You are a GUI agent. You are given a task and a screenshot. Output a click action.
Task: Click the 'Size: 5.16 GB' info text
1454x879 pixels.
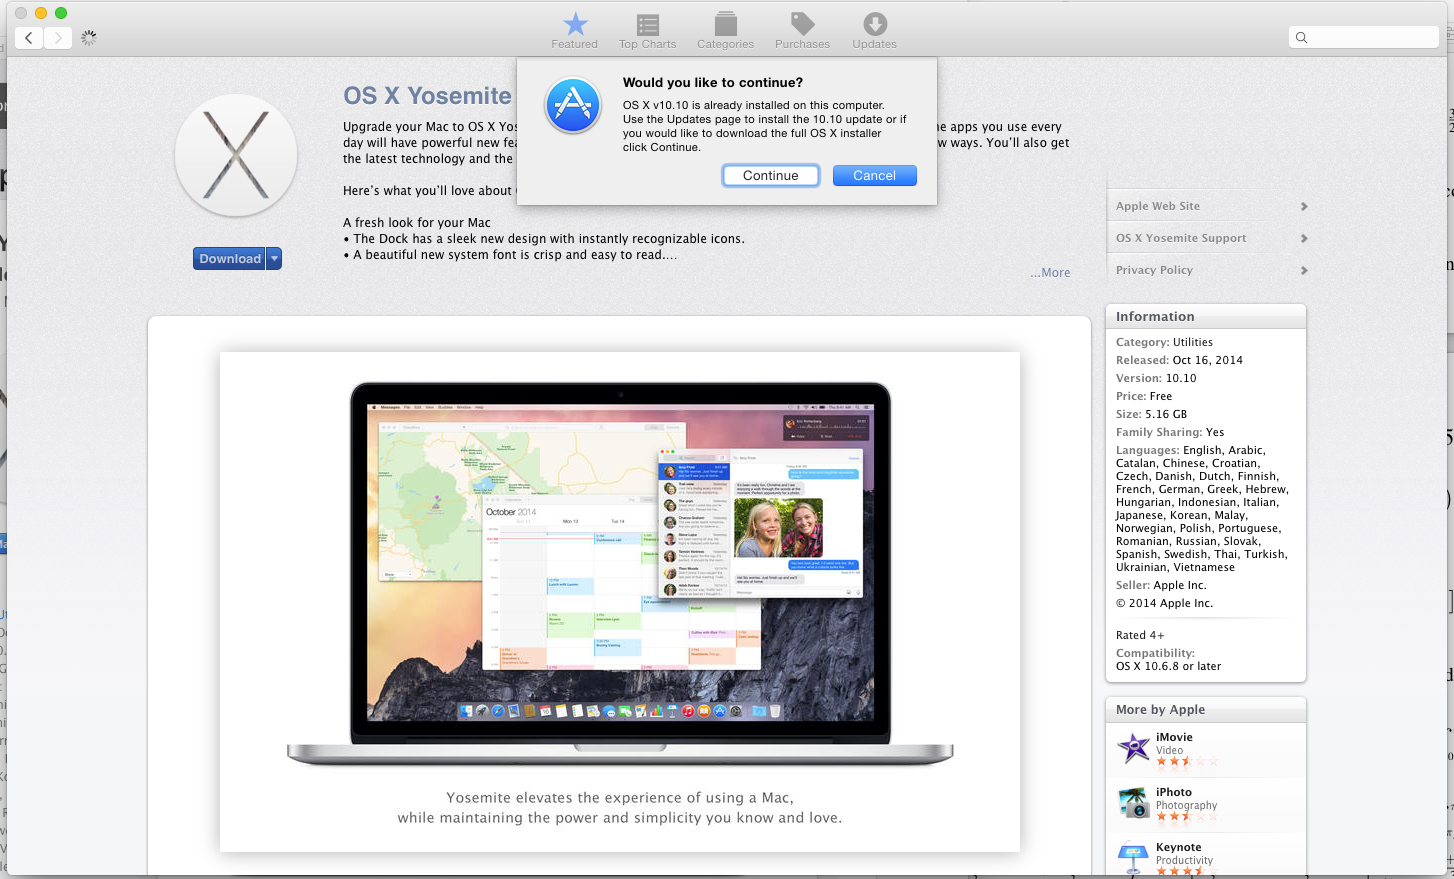pos(1152,414)
